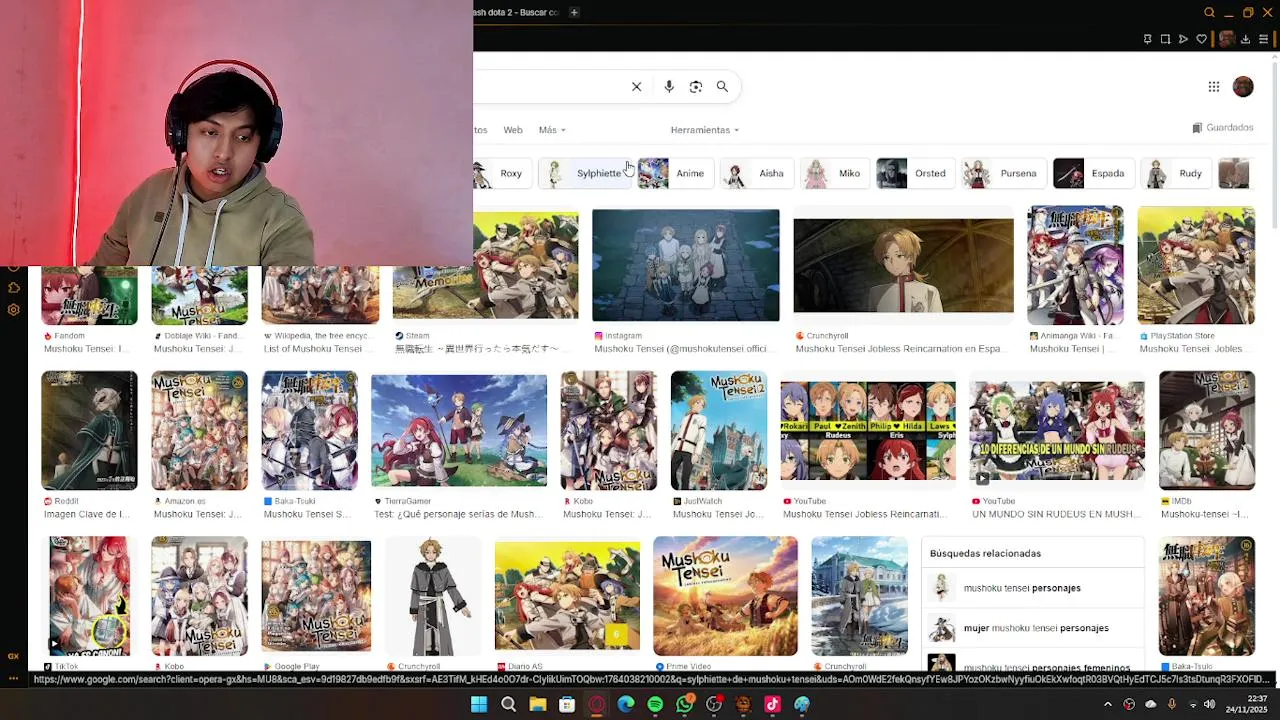Screen dimensions: 1280x720
Task: Open the pink music app on taskbar
Action: (x=772, y=704)
